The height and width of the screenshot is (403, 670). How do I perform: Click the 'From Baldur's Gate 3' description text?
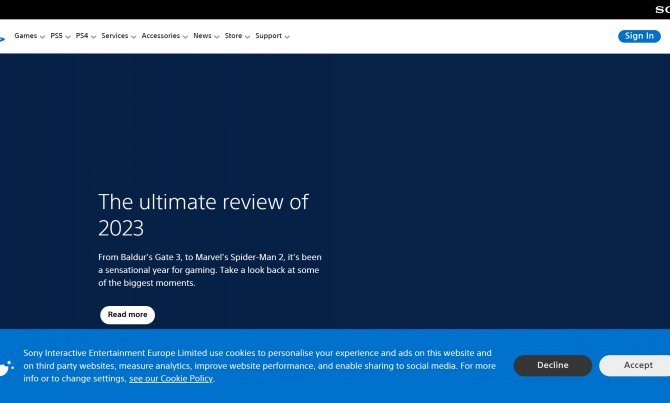coord(210,270)
